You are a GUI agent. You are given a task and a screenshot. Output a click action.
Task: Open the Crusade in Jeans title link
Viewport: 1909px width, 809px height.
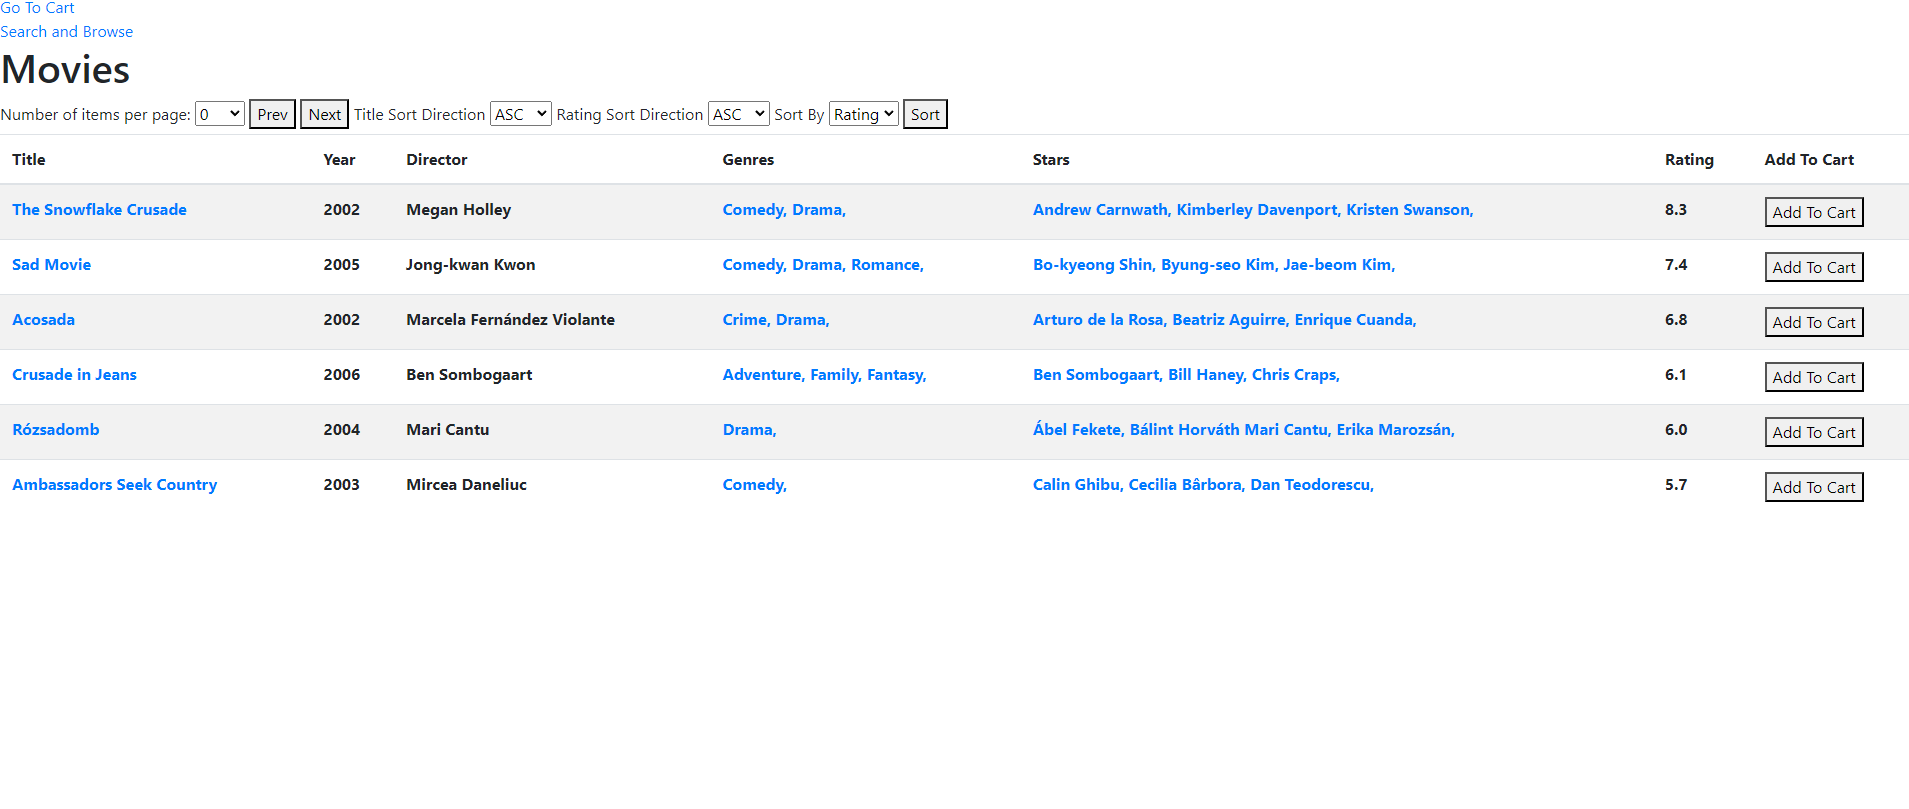click(x=74, y=375)
